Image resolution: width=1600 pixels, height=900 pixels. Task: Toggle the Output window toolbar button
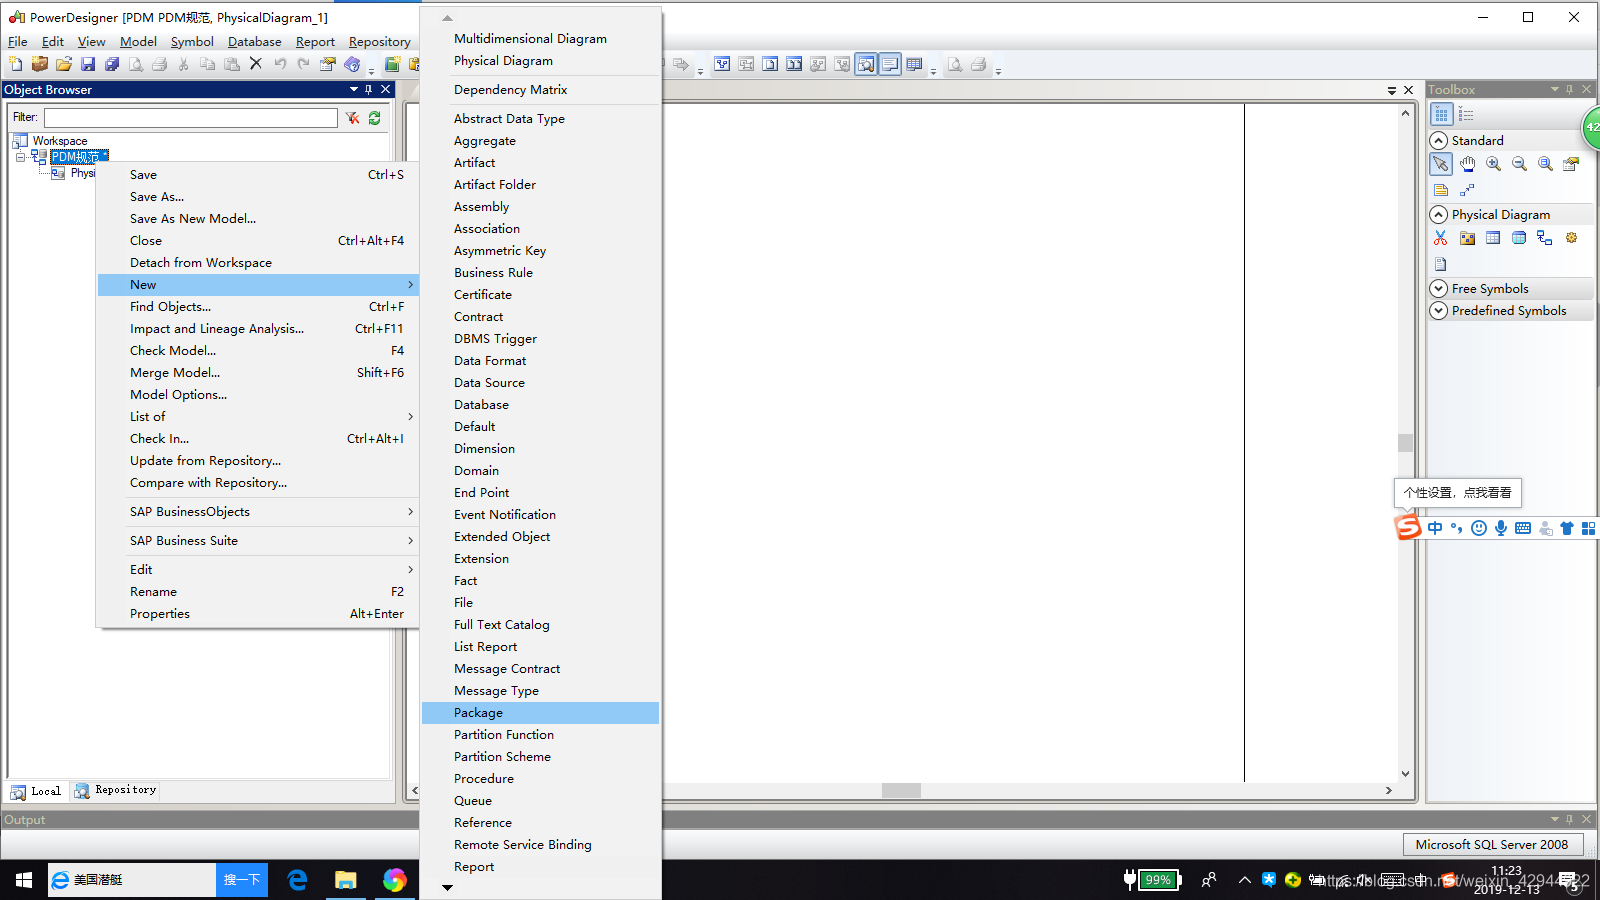pos(890,64)
